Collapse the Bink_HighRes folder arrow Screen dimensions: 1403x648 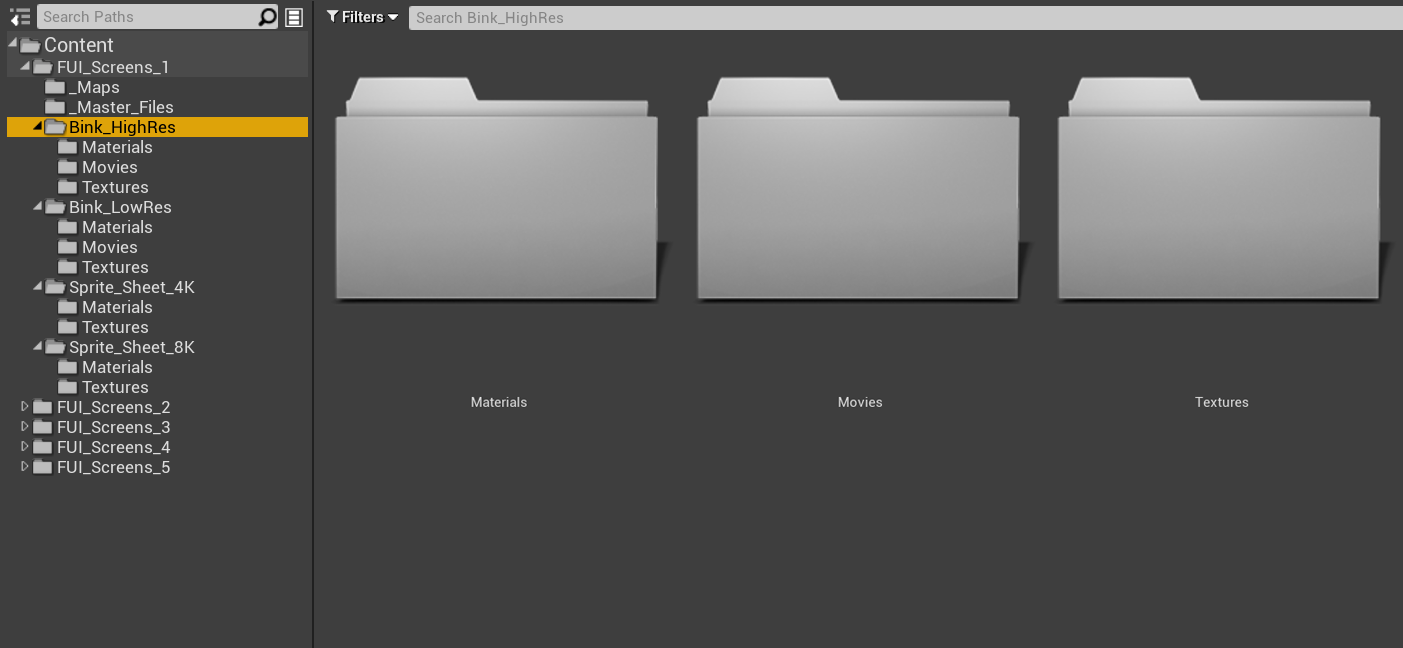[38, 127]
